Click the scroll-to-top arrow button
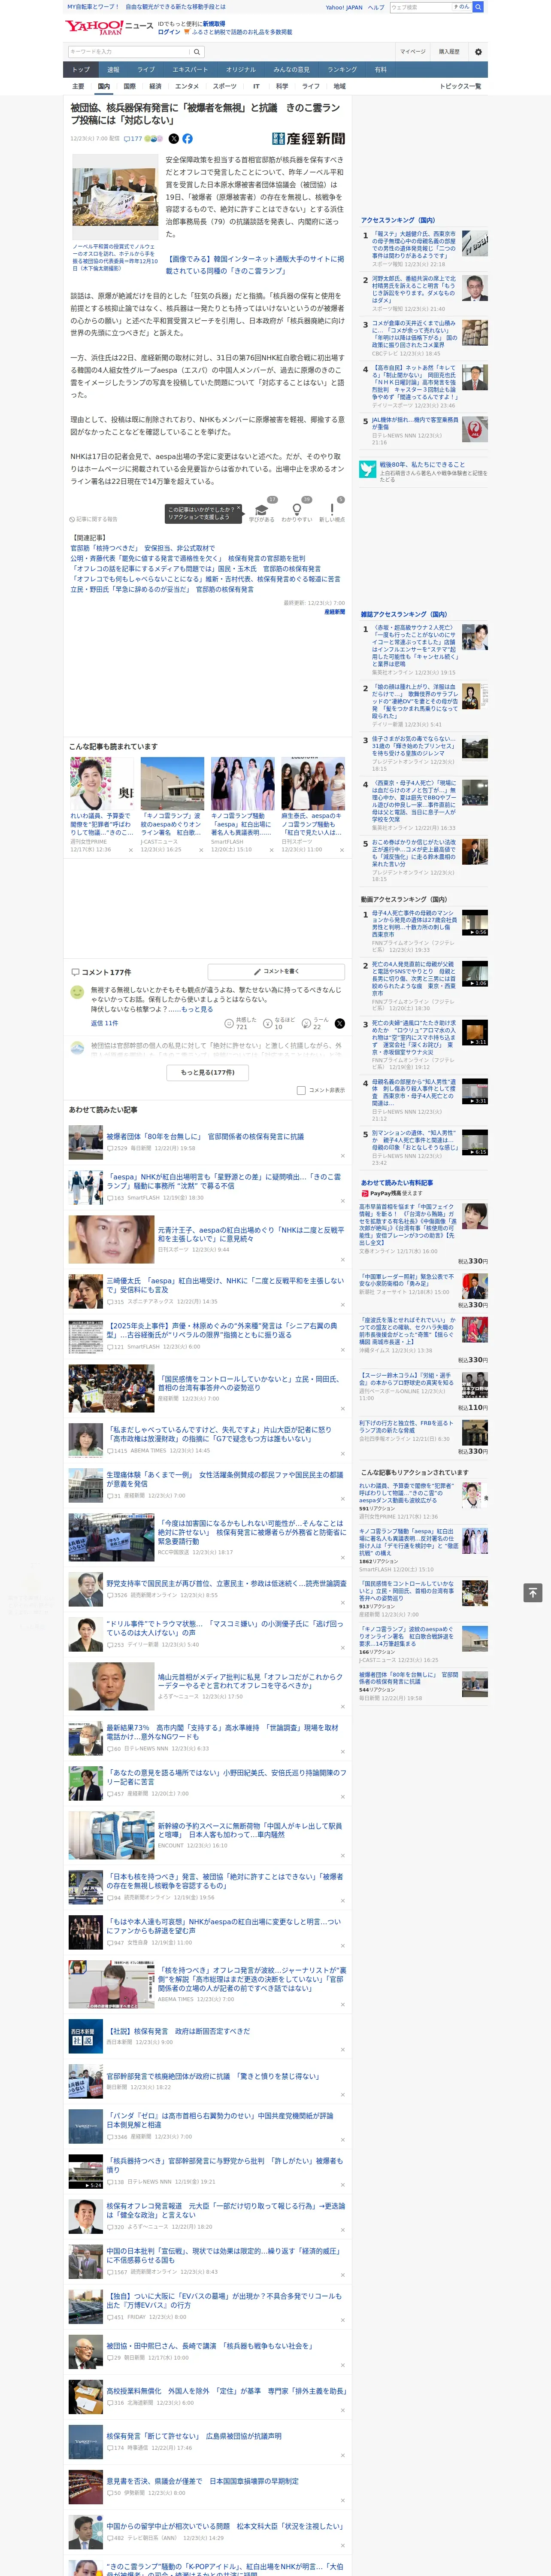This screenshot has width=551, height=2576. coord(533,1591)
